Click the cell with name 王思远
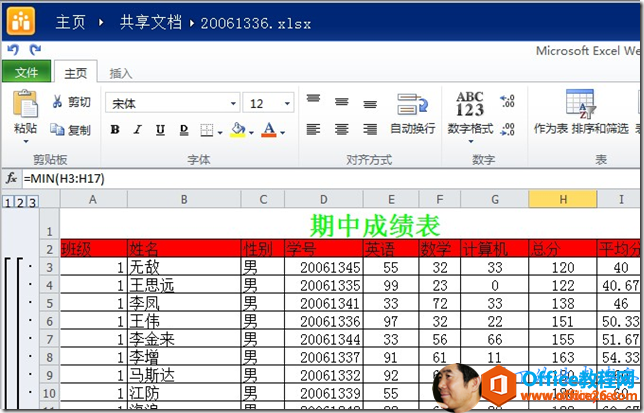 coord(184,285)
